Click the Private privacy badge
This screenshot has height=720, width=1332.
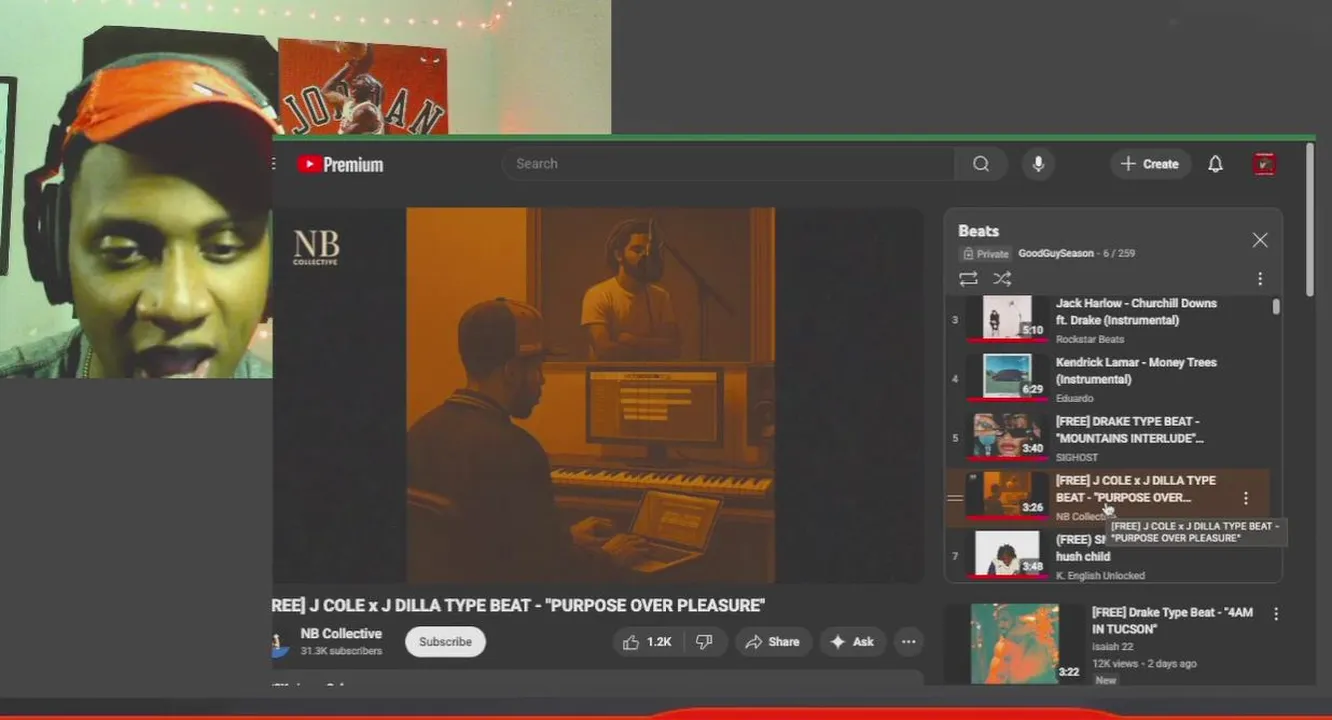click(985, 254)
